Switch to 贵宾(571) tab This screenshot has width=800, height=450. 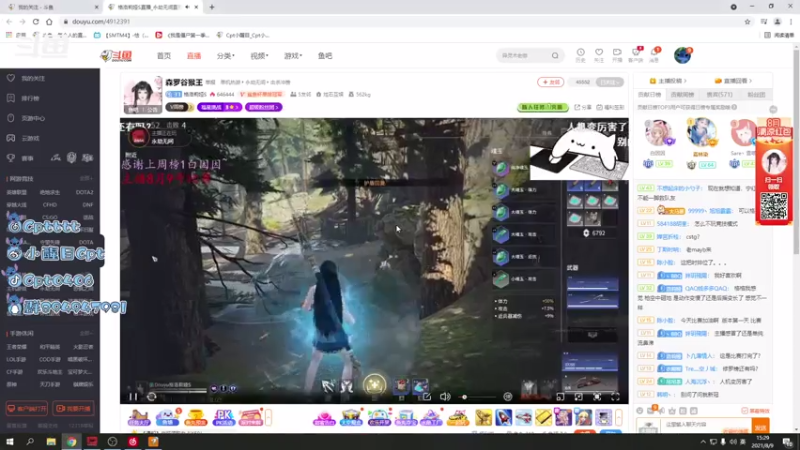pyautogui.click(x=719, y=94)
